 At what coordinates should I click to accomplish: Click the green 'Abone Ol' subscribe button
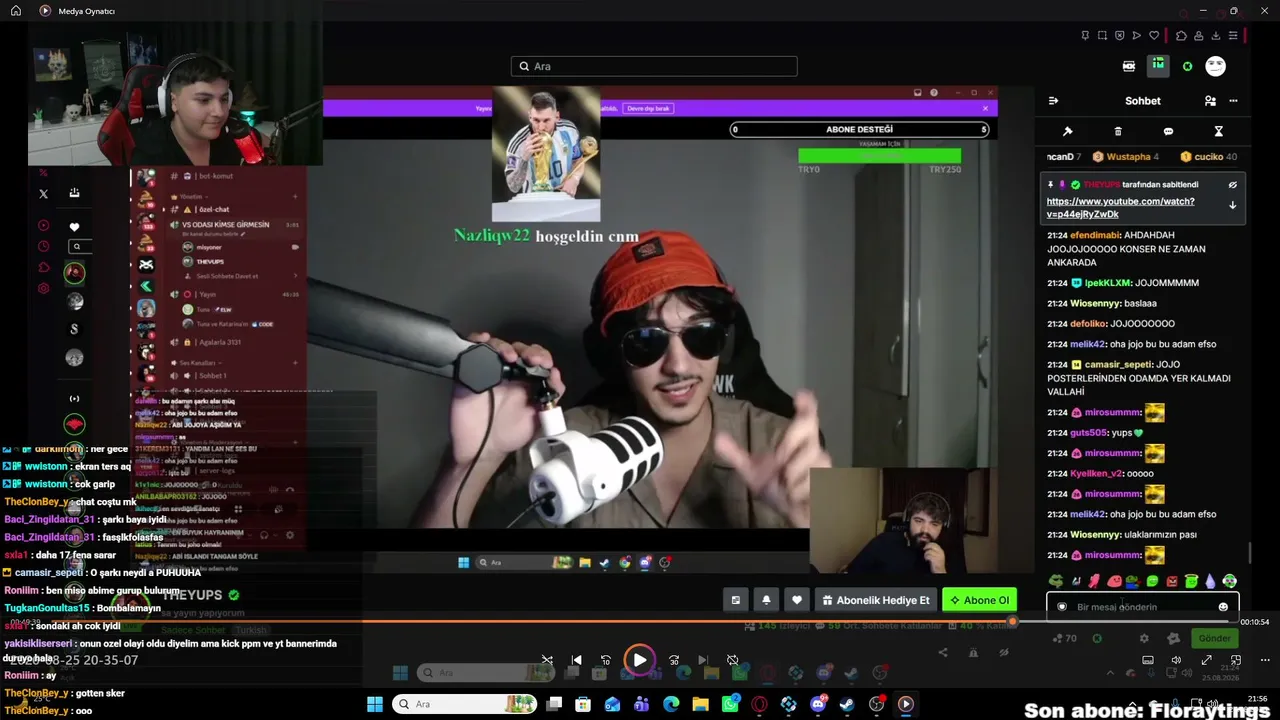click(x=979, y=600)
